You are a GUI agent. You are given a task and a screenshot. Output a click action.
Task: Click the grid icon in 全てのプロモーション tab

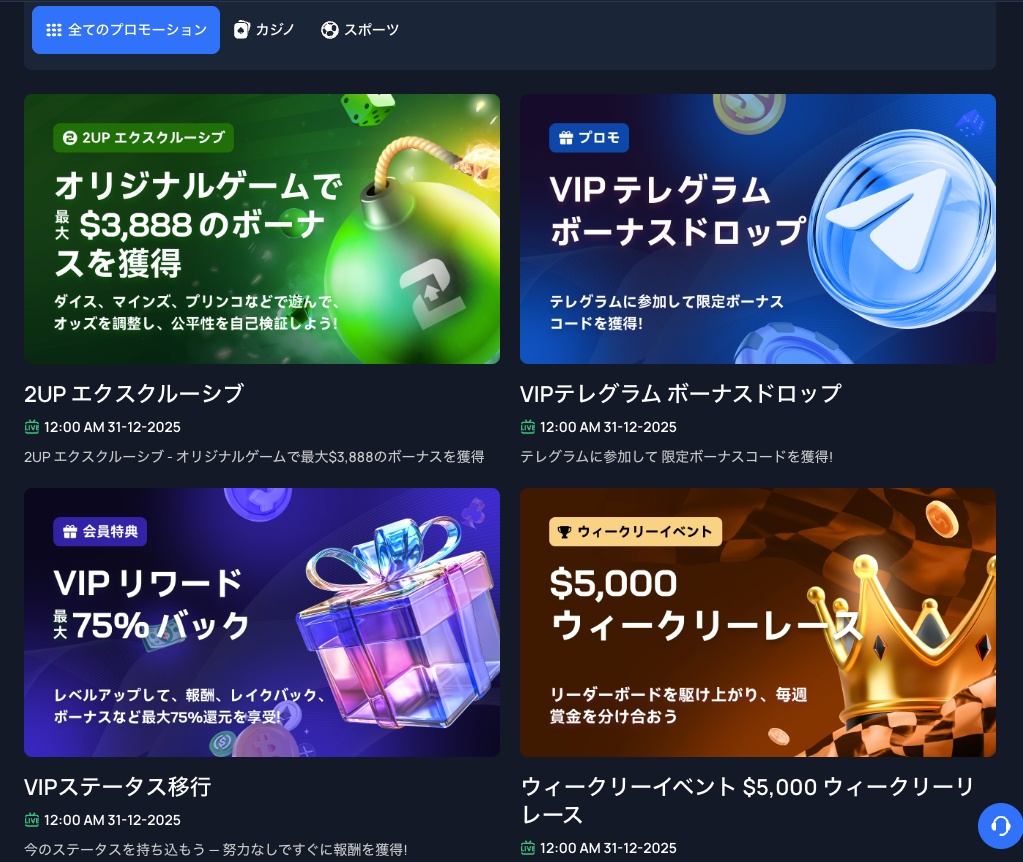coord(54,30)
